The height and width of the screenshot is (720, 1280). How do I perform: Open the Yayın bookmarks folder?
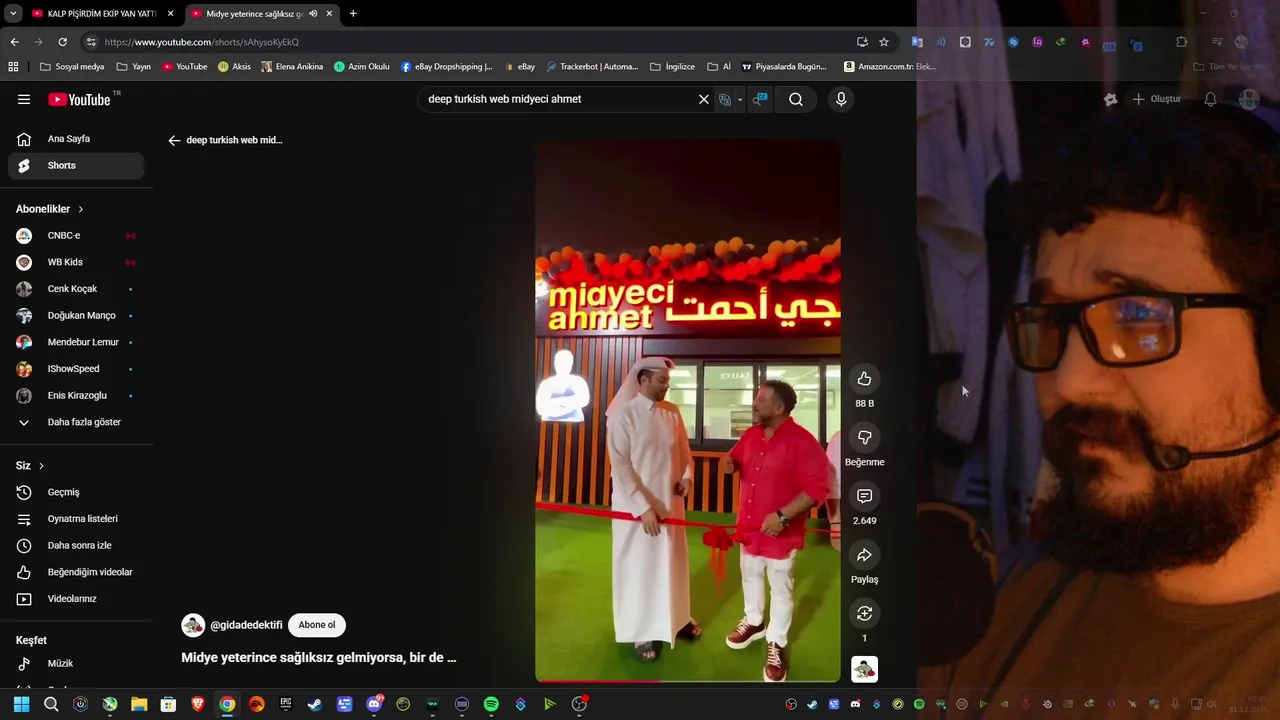134,67
